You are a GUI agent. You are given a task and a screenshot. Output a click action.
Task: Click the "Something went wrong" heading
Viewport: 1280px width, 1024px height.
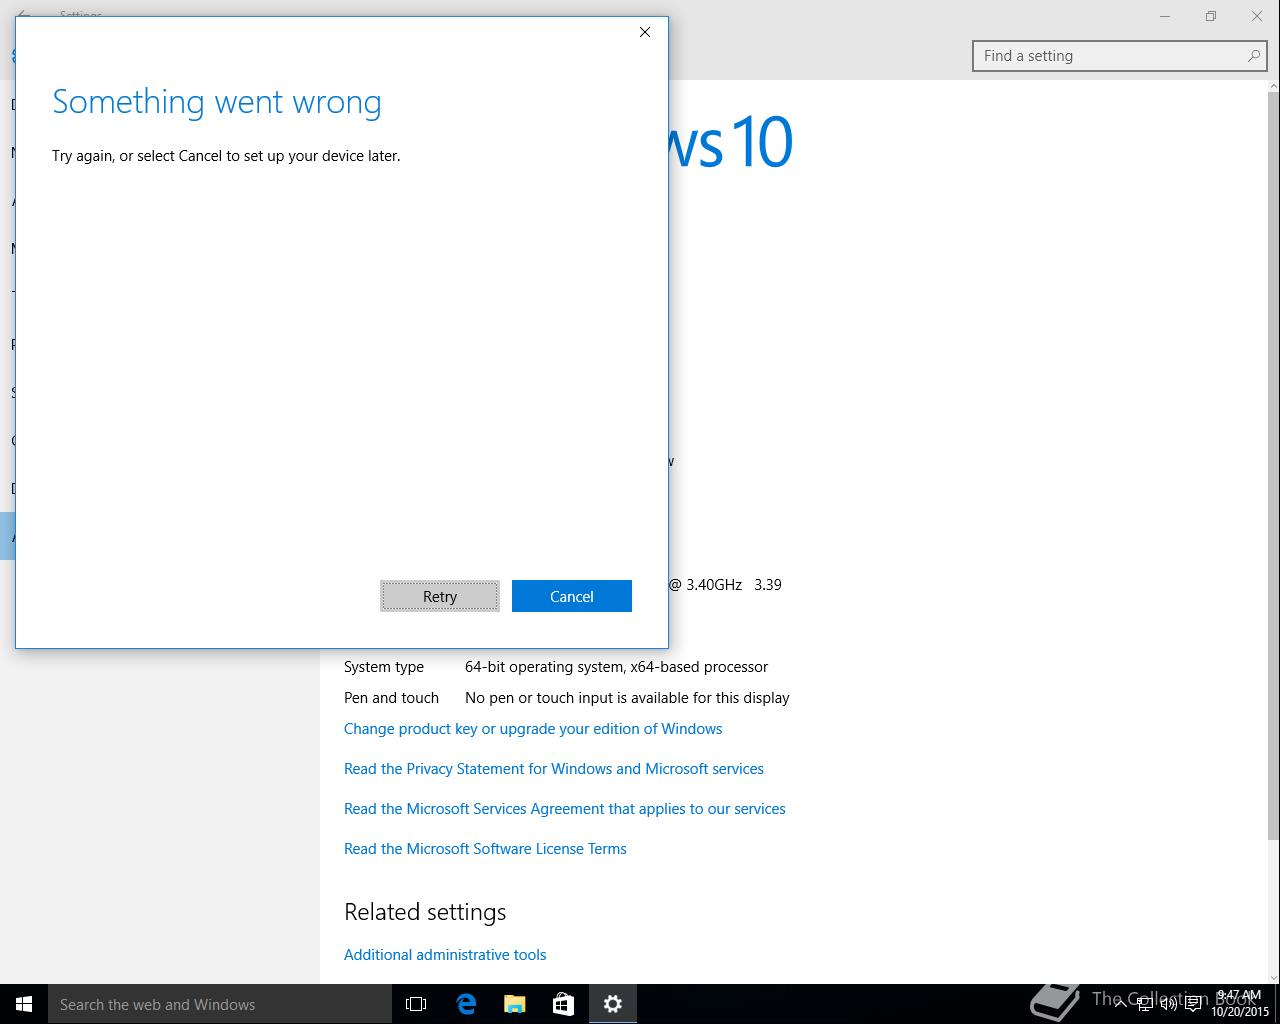(217, 102)
